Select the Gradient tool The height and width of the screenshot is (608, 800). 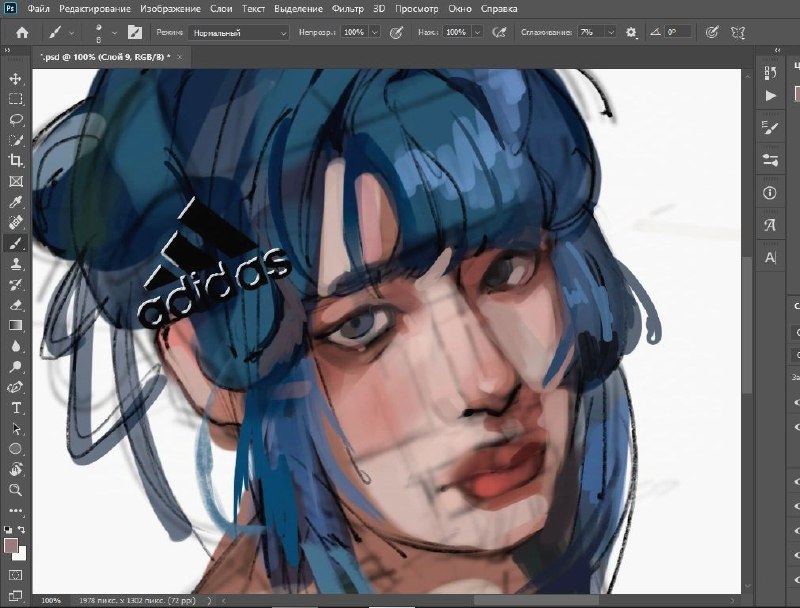tap(15, 325)
